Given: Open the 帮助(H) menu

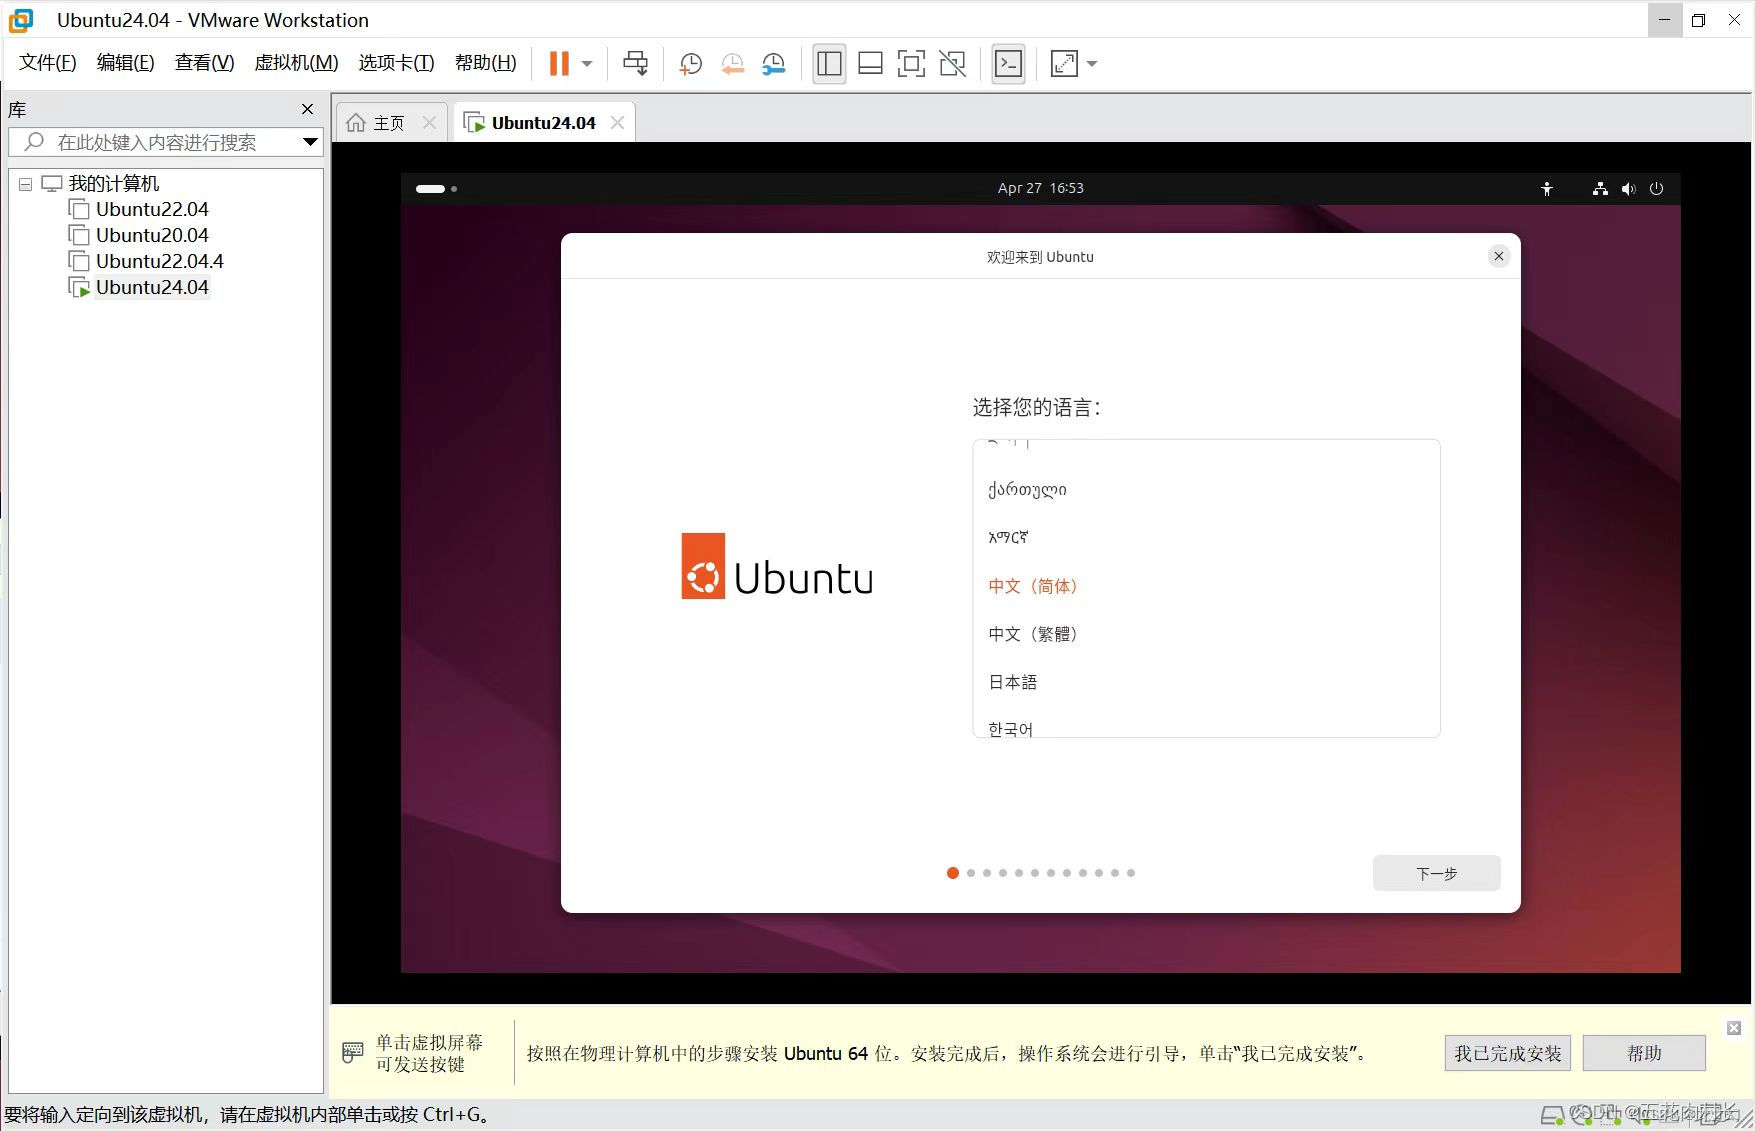Looking at the screenshot, I should [485, 63].
